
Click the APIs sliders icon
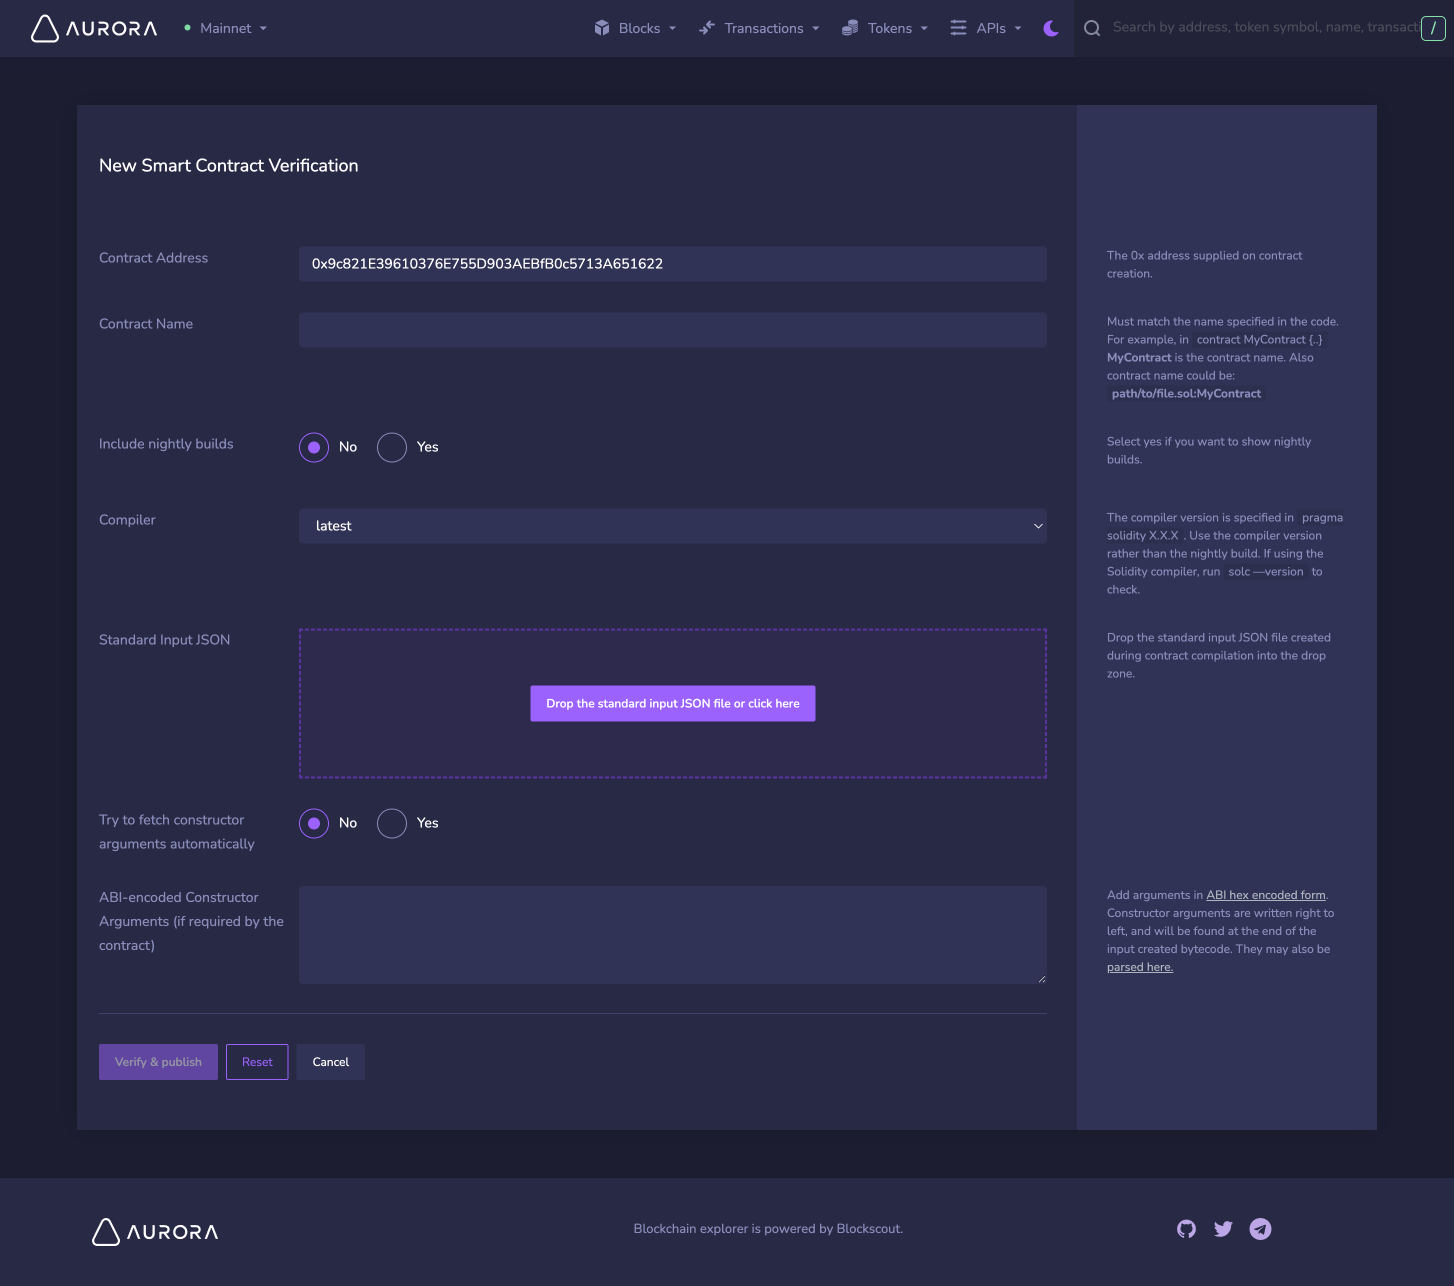[x=958, y=28]
